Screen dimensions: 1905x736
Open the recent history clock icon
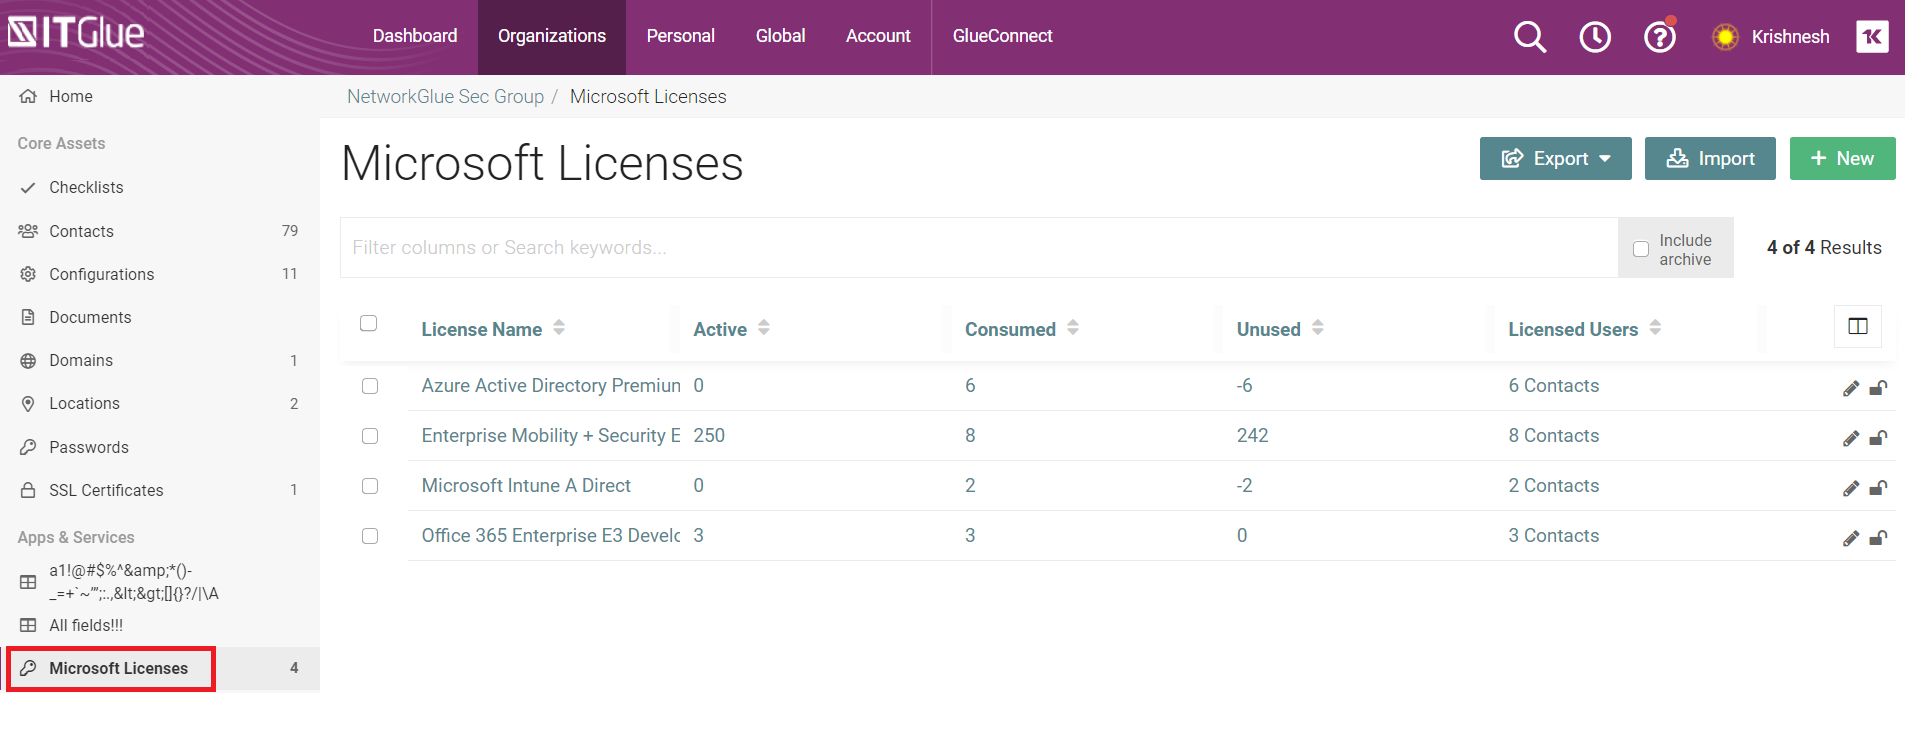coord(1595,37)
